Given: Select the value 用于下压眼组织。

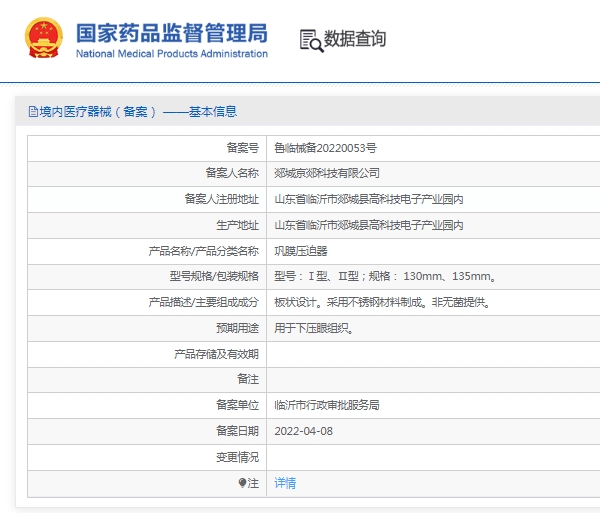Looking at the screenshot, I should (x=314, y=328).
